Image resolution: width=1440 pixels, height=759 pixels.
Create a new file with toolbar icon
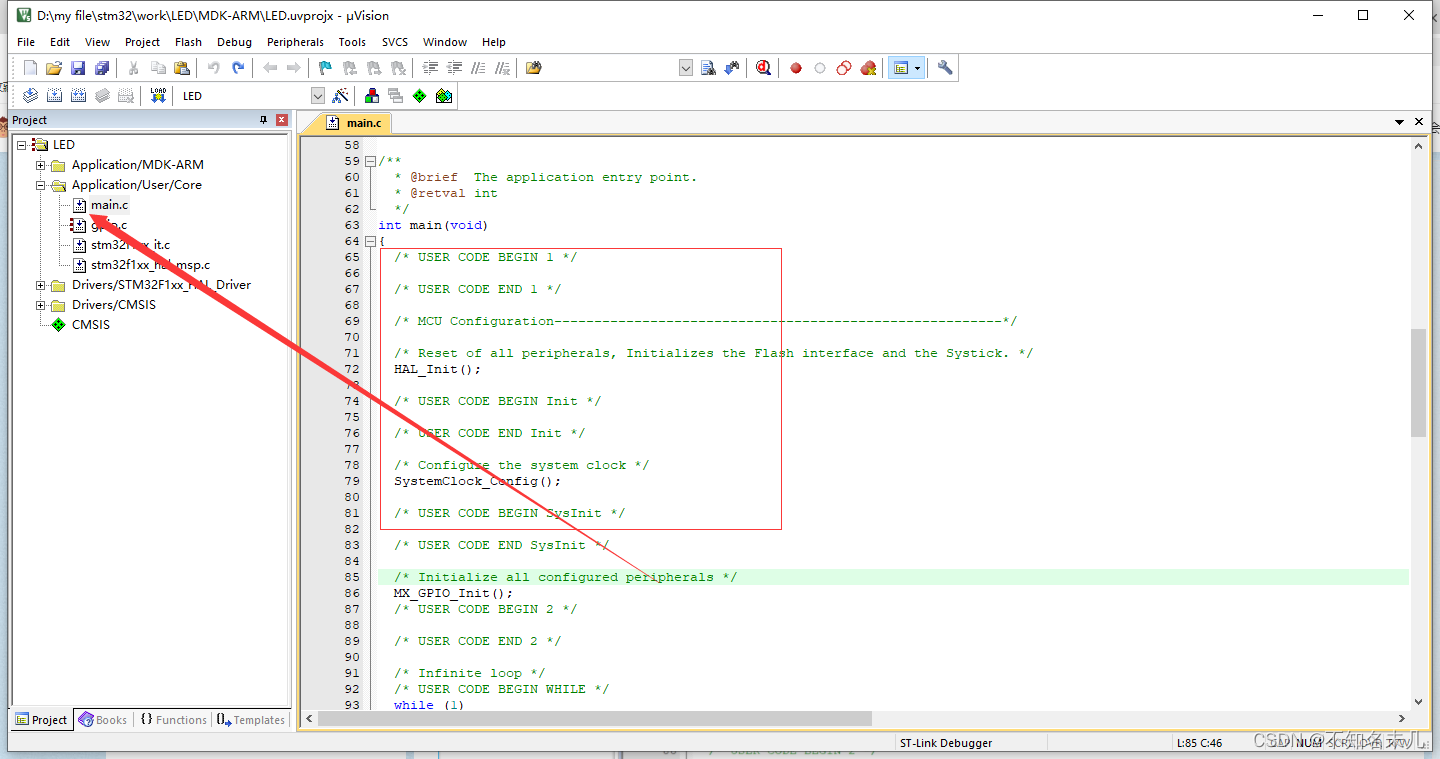point(30,68)
